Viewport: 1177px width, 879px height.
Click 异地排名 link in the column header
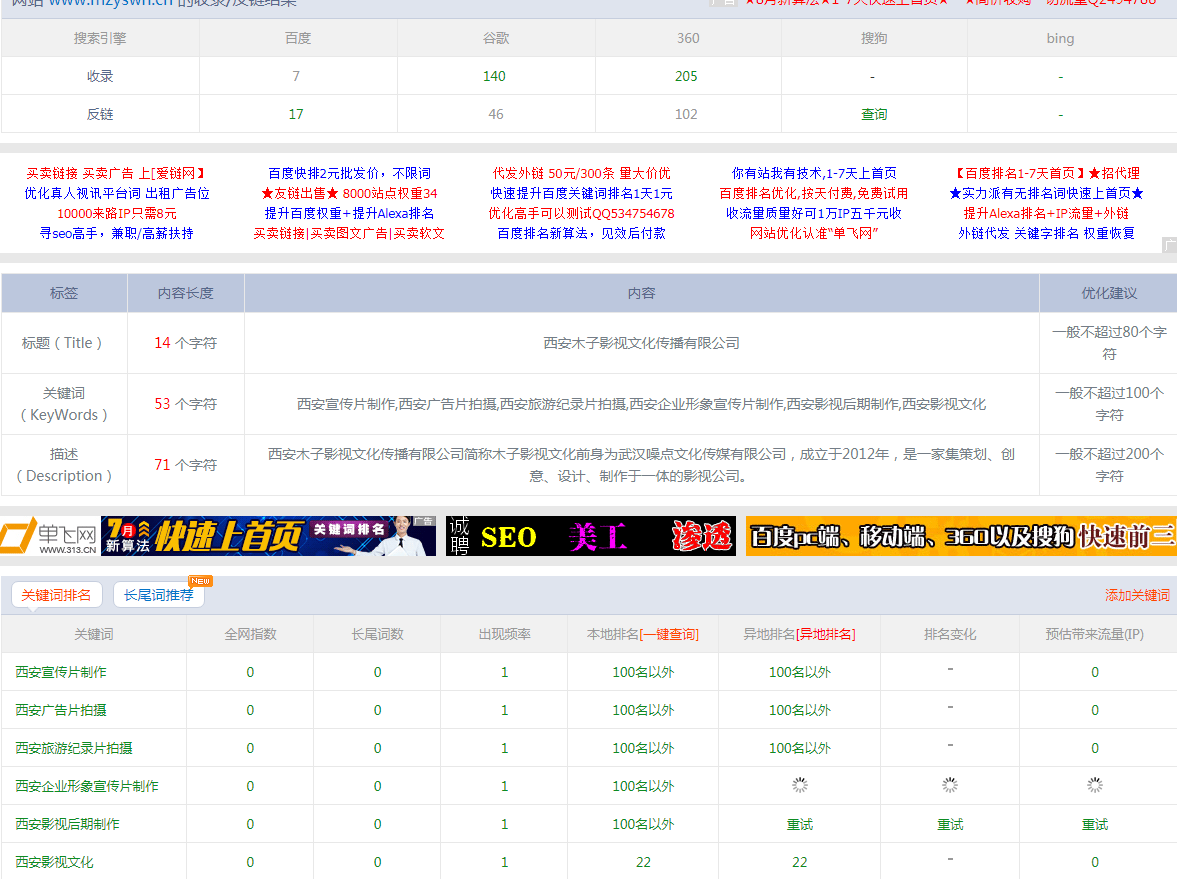tap(825, 635)
